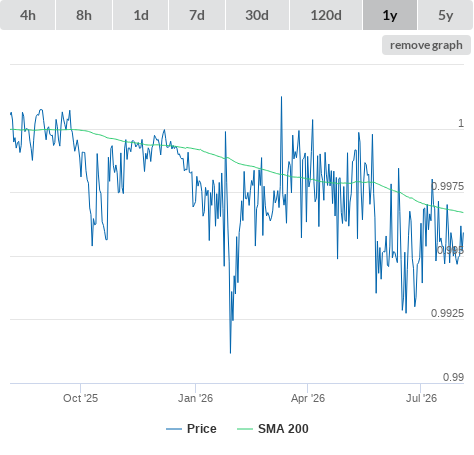The width and height of the screenshot is (474, 455).
Task: Switch chart to 5y range
Action: (x=445, y=15)
